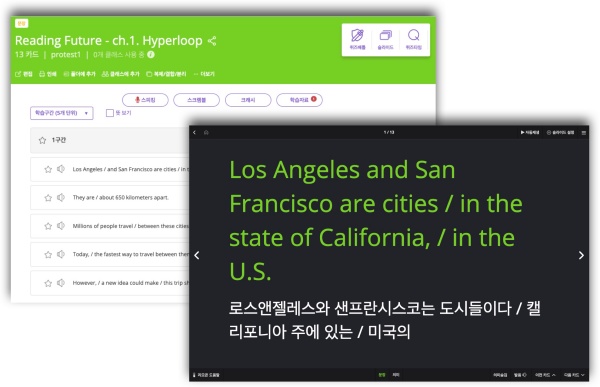Star the 'Los Angeles / and San Francisco' card
This screenshot has width=600, height=387.
[x=48, y=169]
